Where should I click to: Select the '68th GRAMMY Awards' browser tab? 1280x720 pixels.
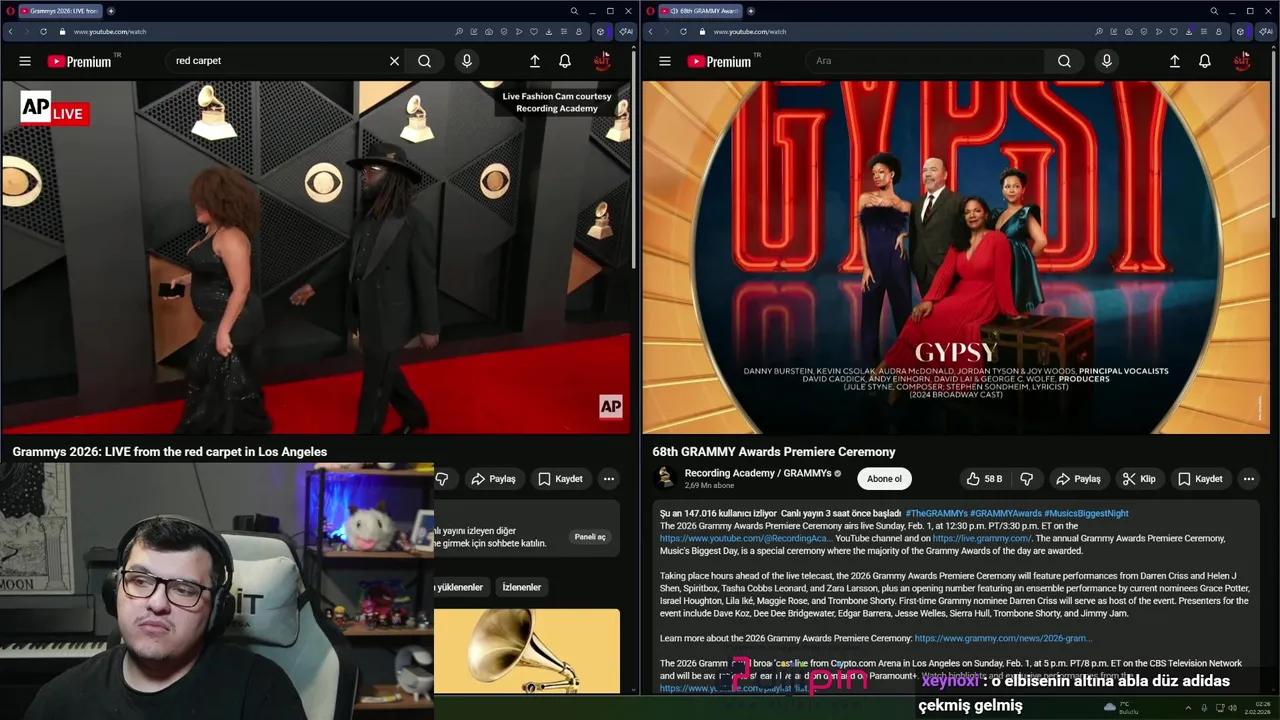pos(700,11)
